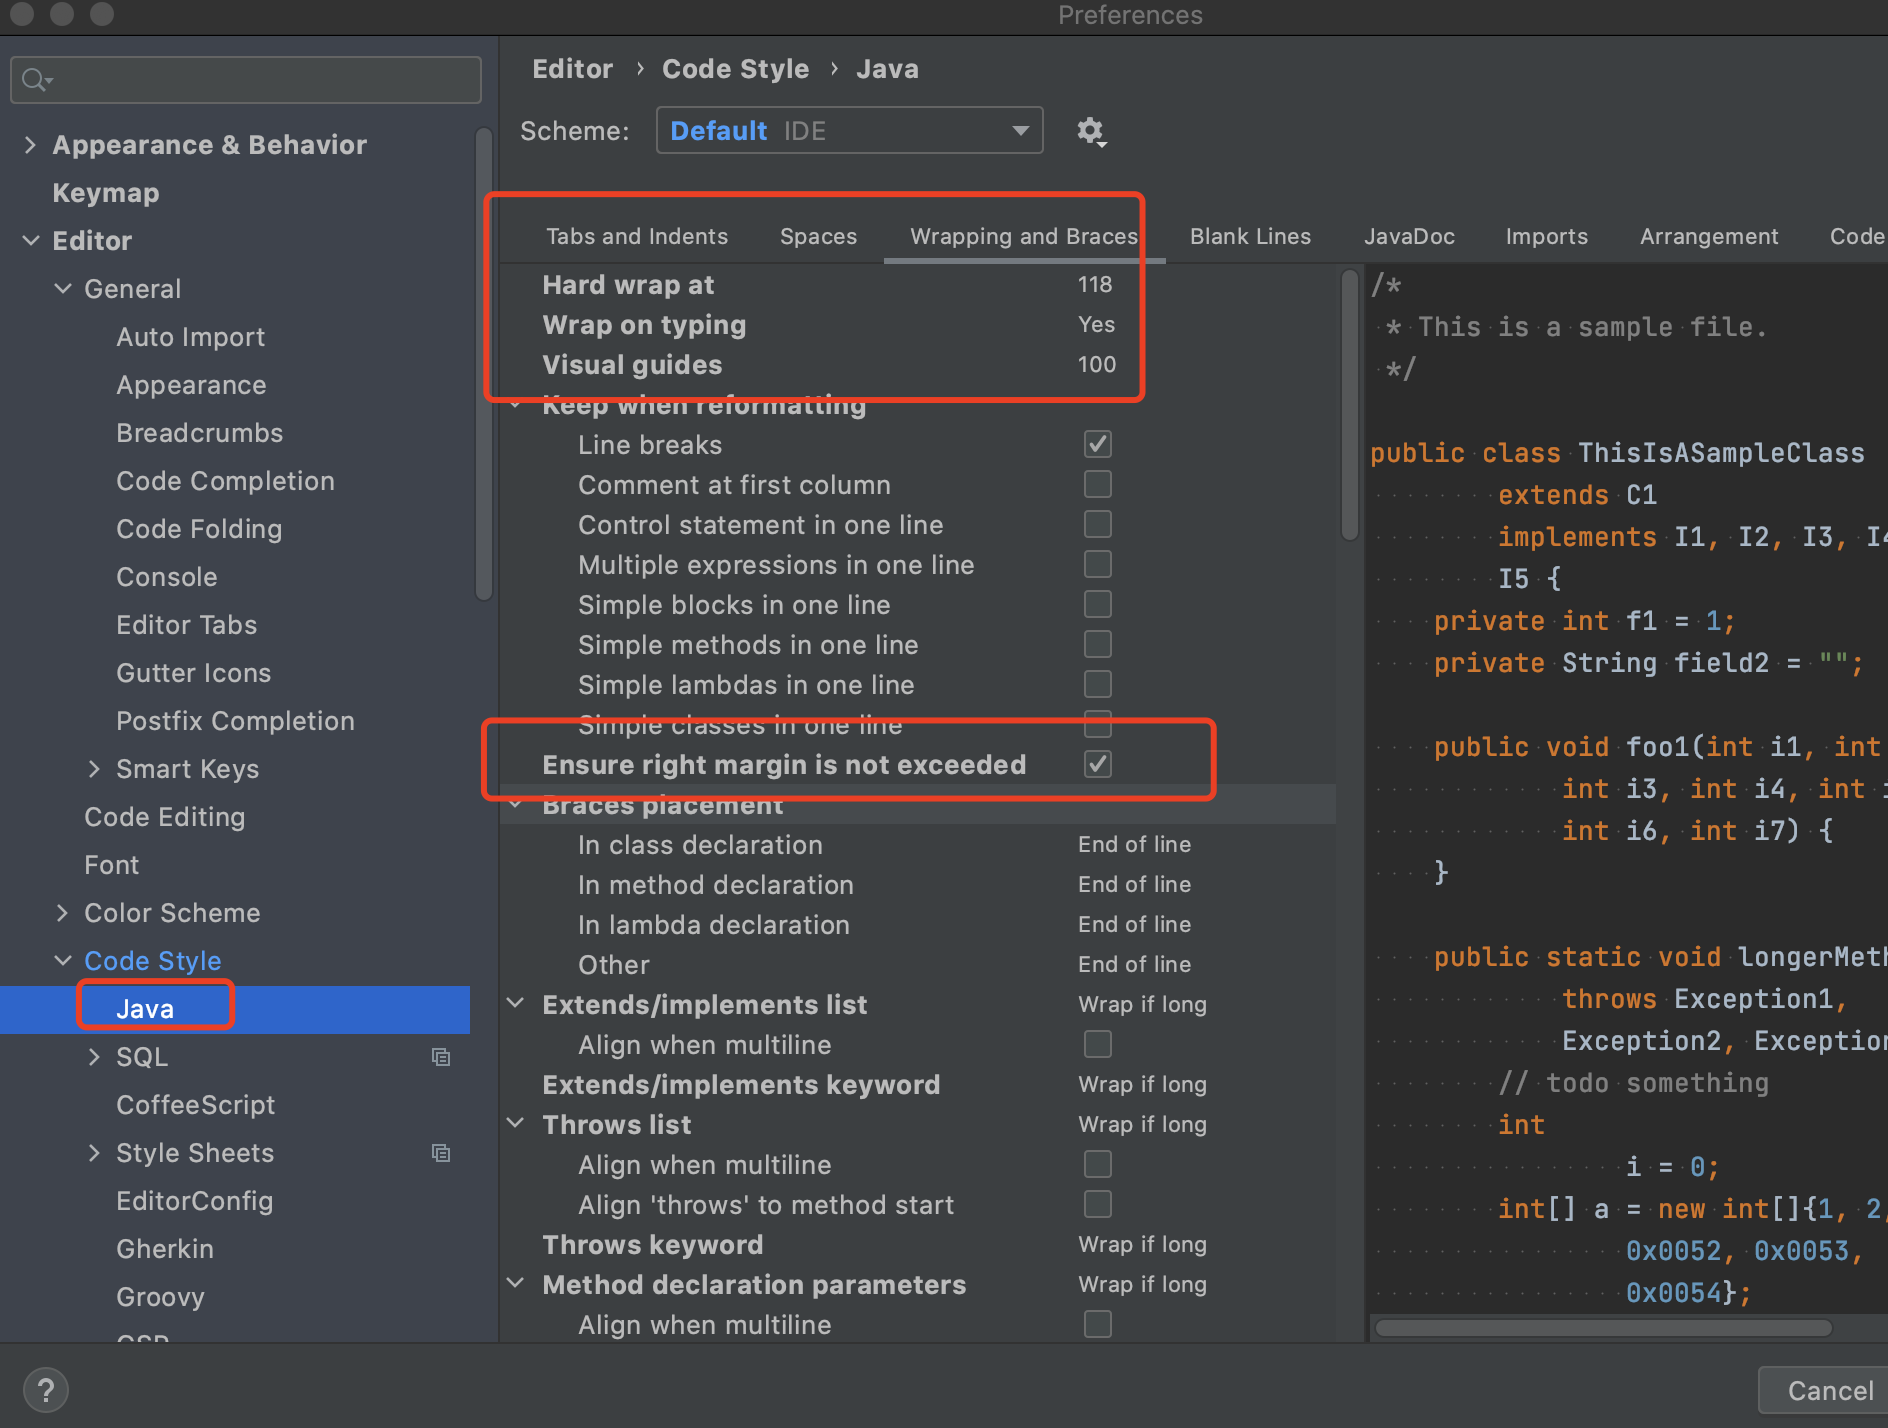The image size is (1888, 1428).
Task: Open the Blank Lines tab
Action: pyautogui.click(x=1250, y=237)
